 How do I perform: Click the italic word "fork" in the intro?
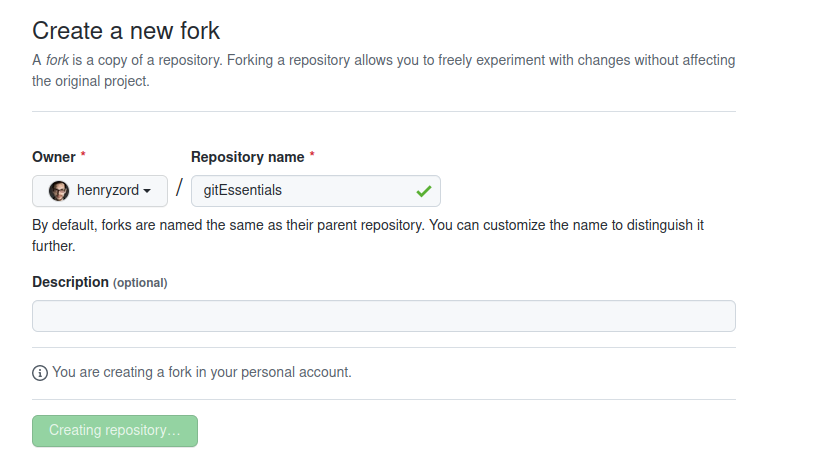coord(59,60)
